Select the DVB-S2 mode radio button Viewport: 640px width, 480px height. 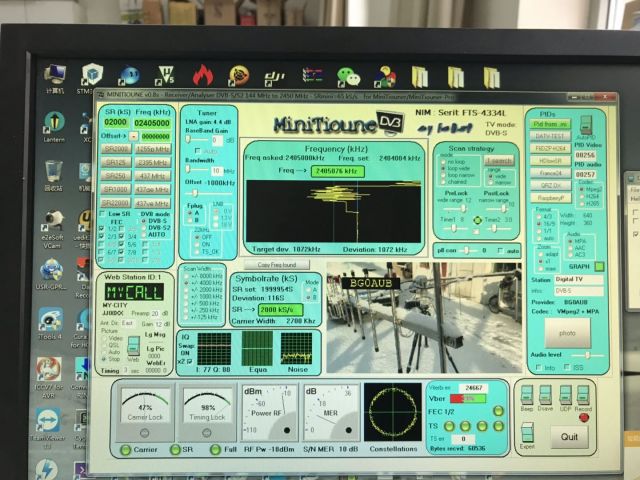coord(144,228)
